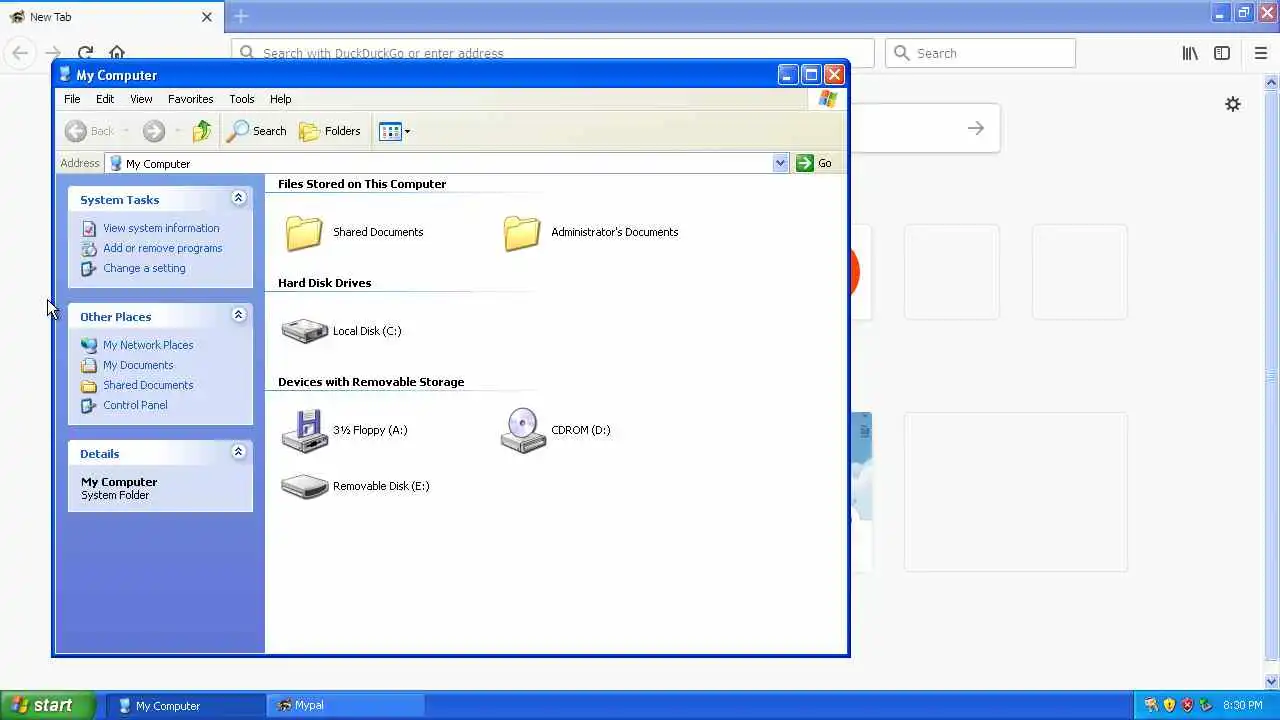Click the new tab search arrow button
Viewport: 1280px width, 720px height.
(x=975, y=128)
